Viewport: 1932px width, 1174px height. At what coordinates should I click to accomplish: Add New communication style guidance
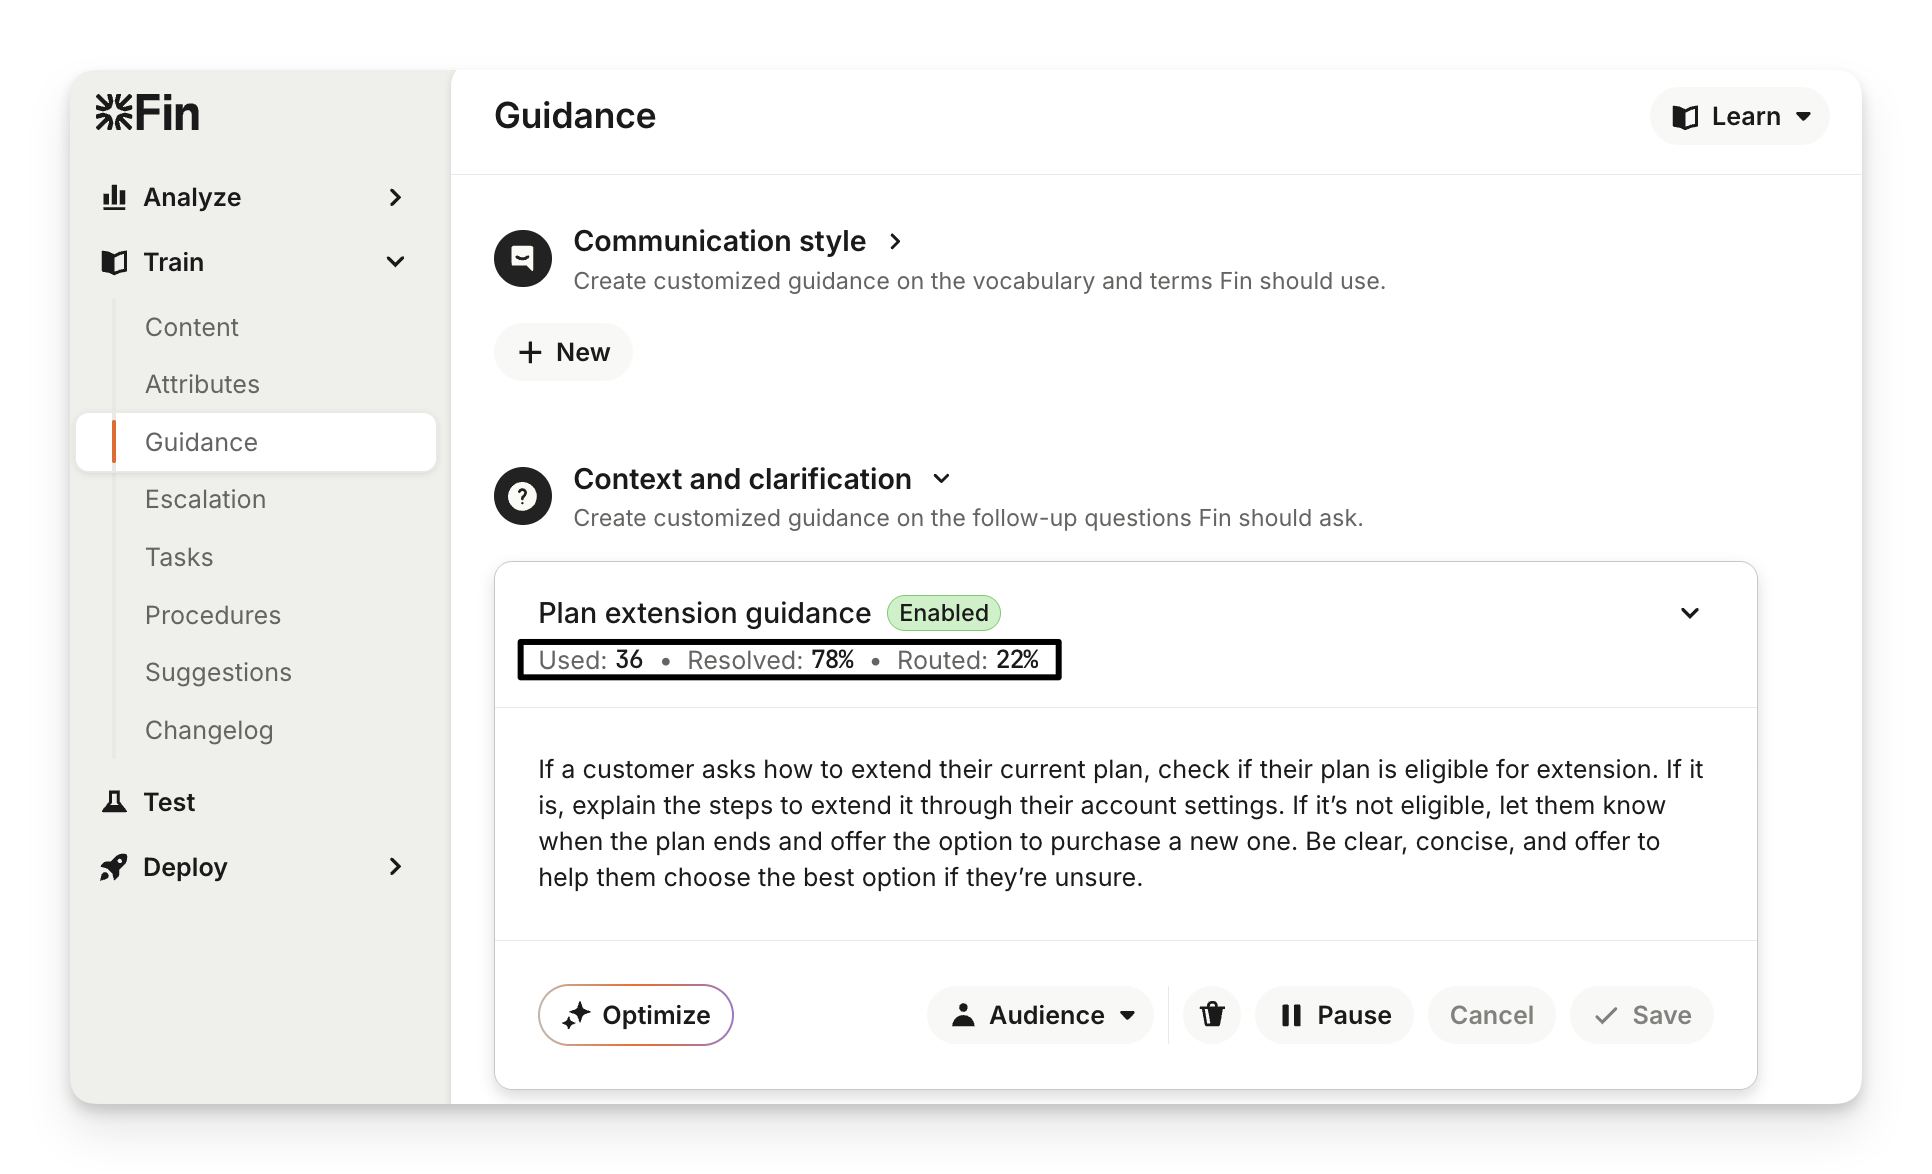pyautogui.click(x=563, y=352)
